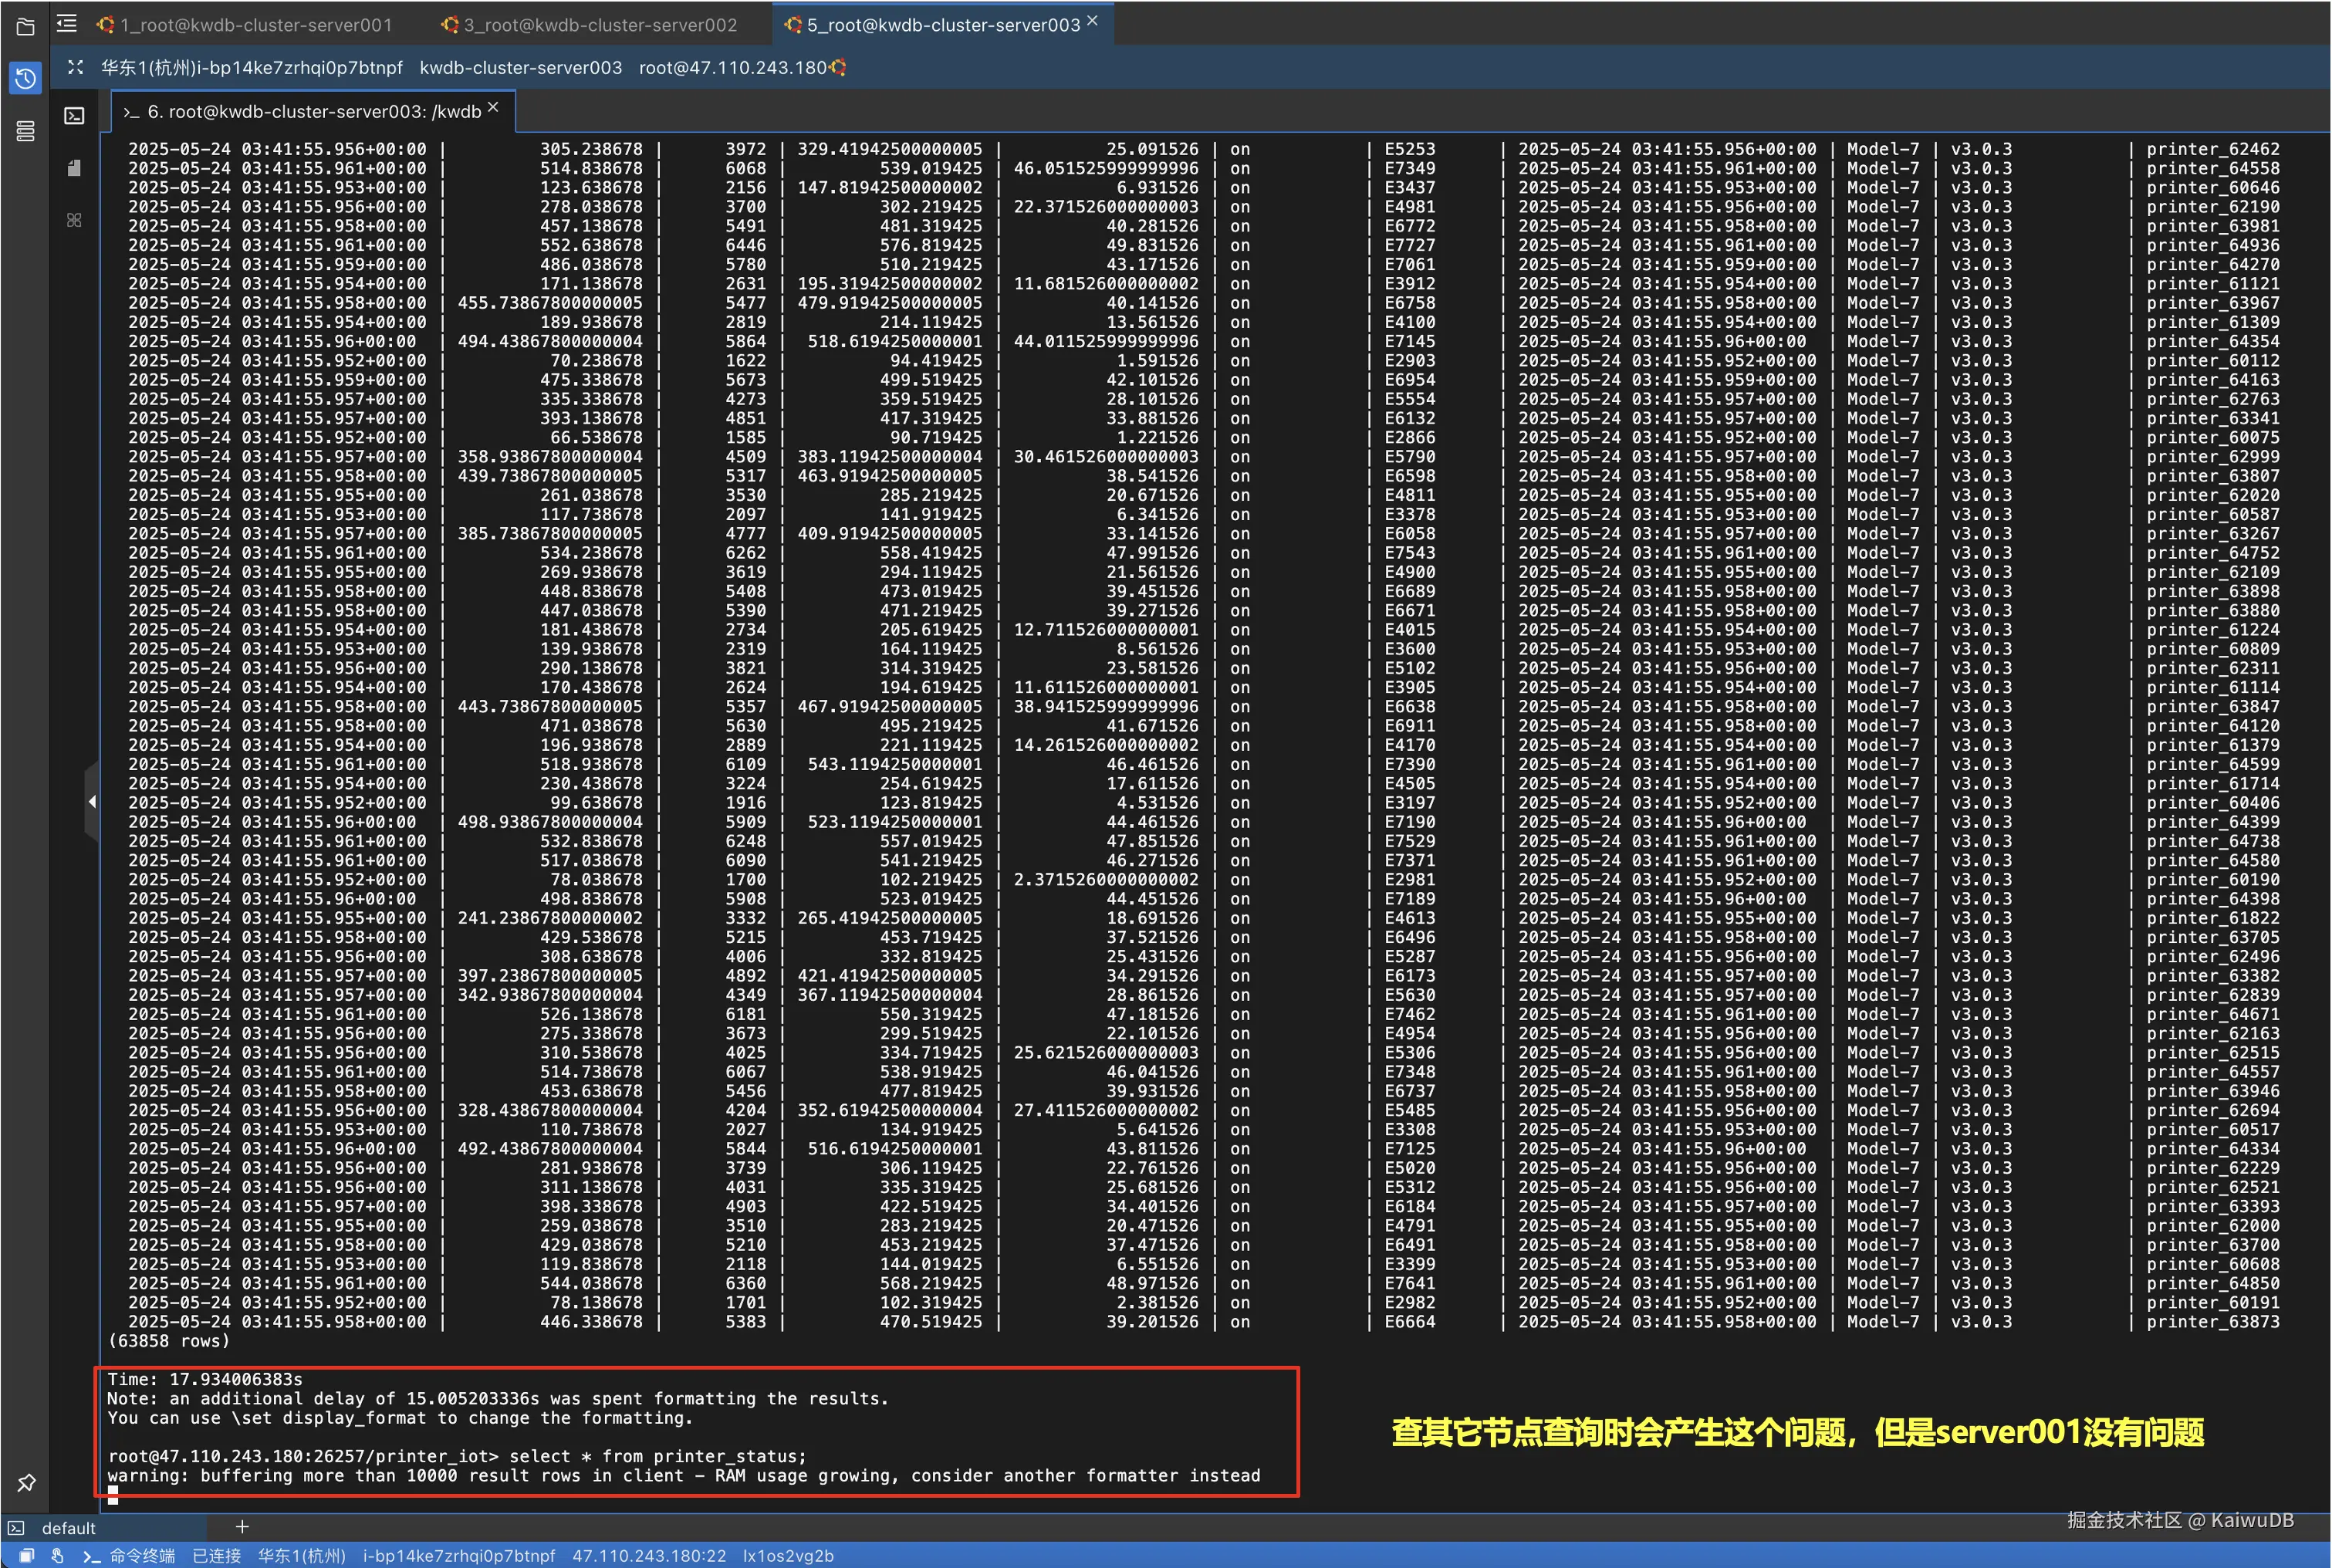Open the file document icon in the inner sidebar
The width and height of the screenshot is (2332, 1568).
coord(74,168)
